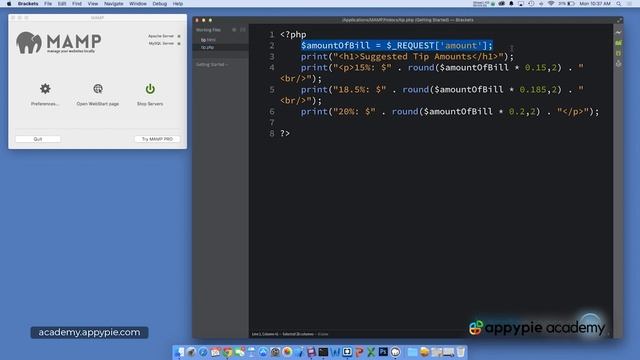Screen dimensions: 640x360
Task: Select tip.php in Working Files
Action: [x=220, y=47]
